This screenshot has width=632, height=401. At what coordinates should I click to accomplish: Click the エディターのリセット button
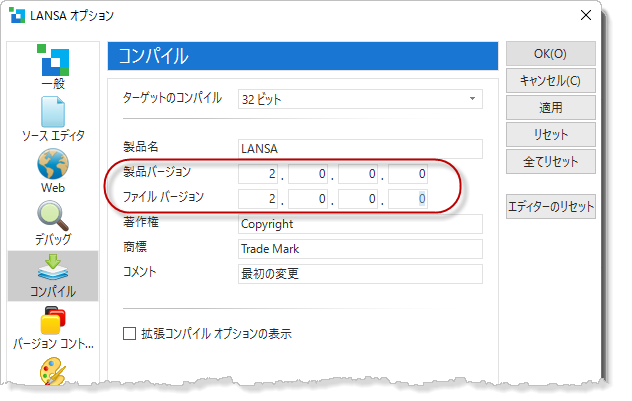click(x=551, y=207)
